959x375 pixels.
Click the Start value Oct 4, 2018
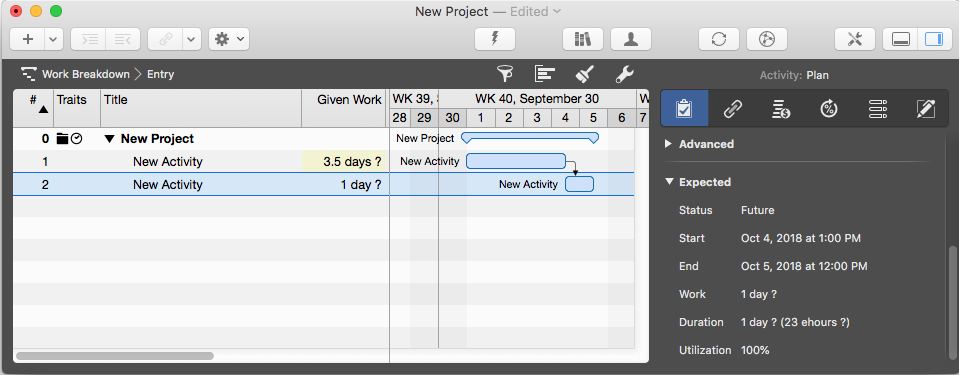click(801, 239)
